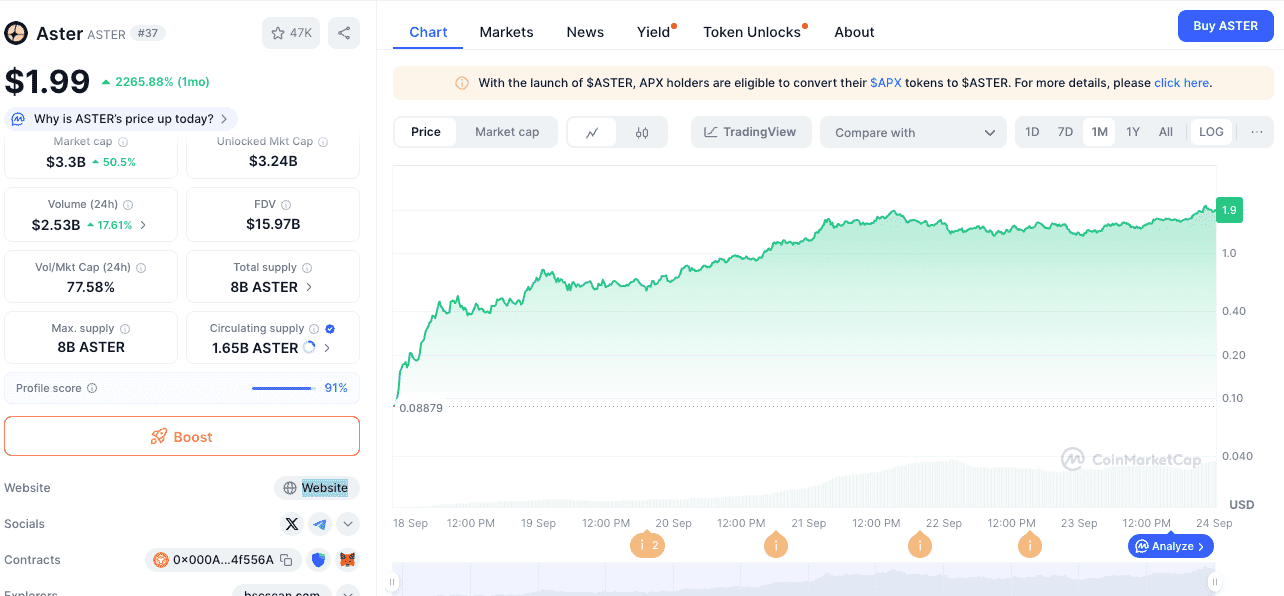Open the About tab

tap(855, 32)
